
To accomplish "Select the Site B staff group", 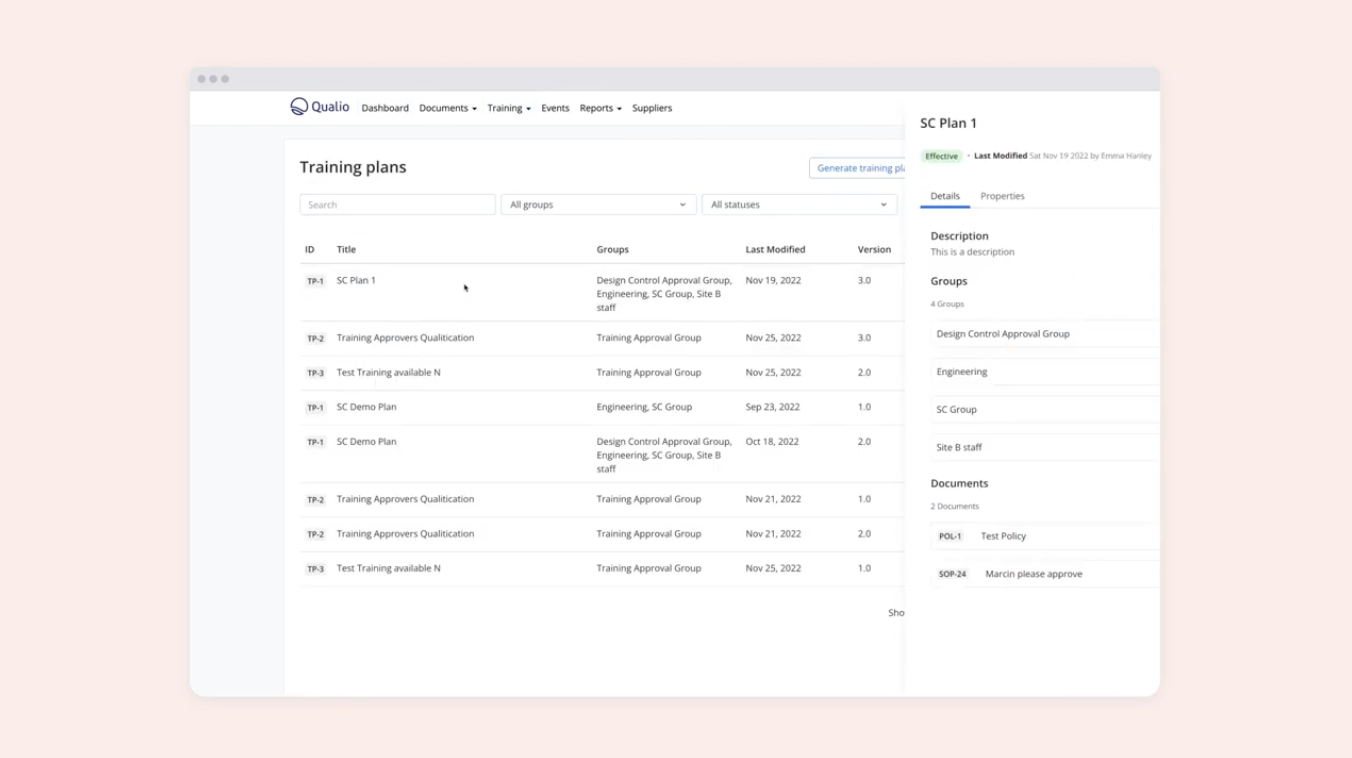I will point(959,447).
